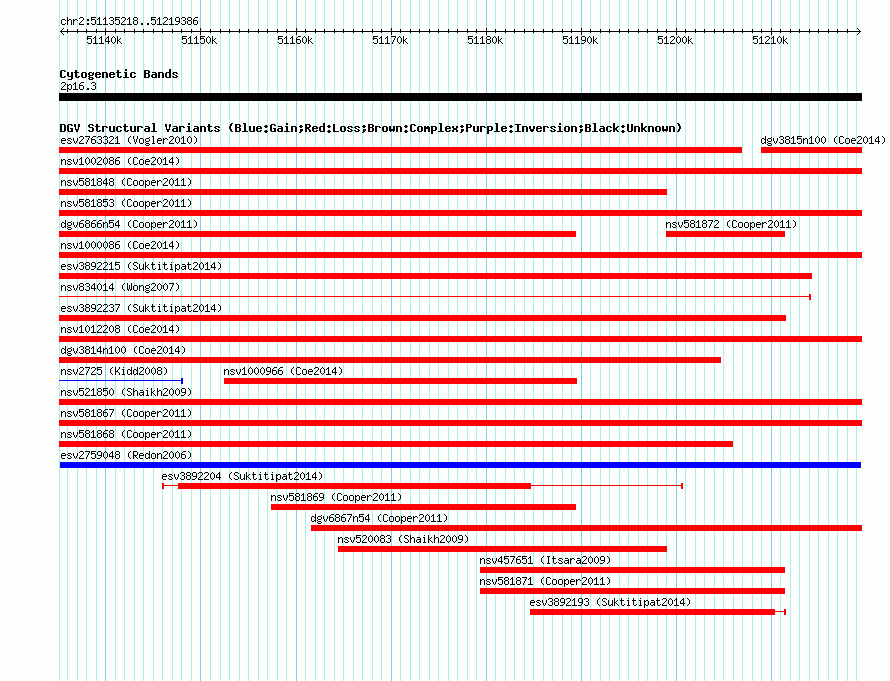The image size is (890, 681).
Task: Click the nsv521850 (Shaikh2009) label
Action: 126,392
